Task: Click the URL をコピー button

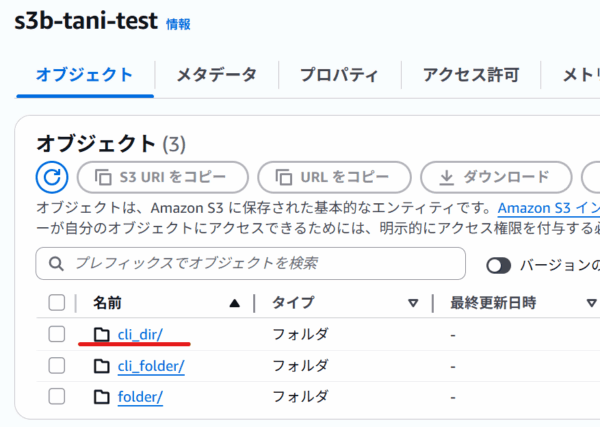Action: click(334, 177)
